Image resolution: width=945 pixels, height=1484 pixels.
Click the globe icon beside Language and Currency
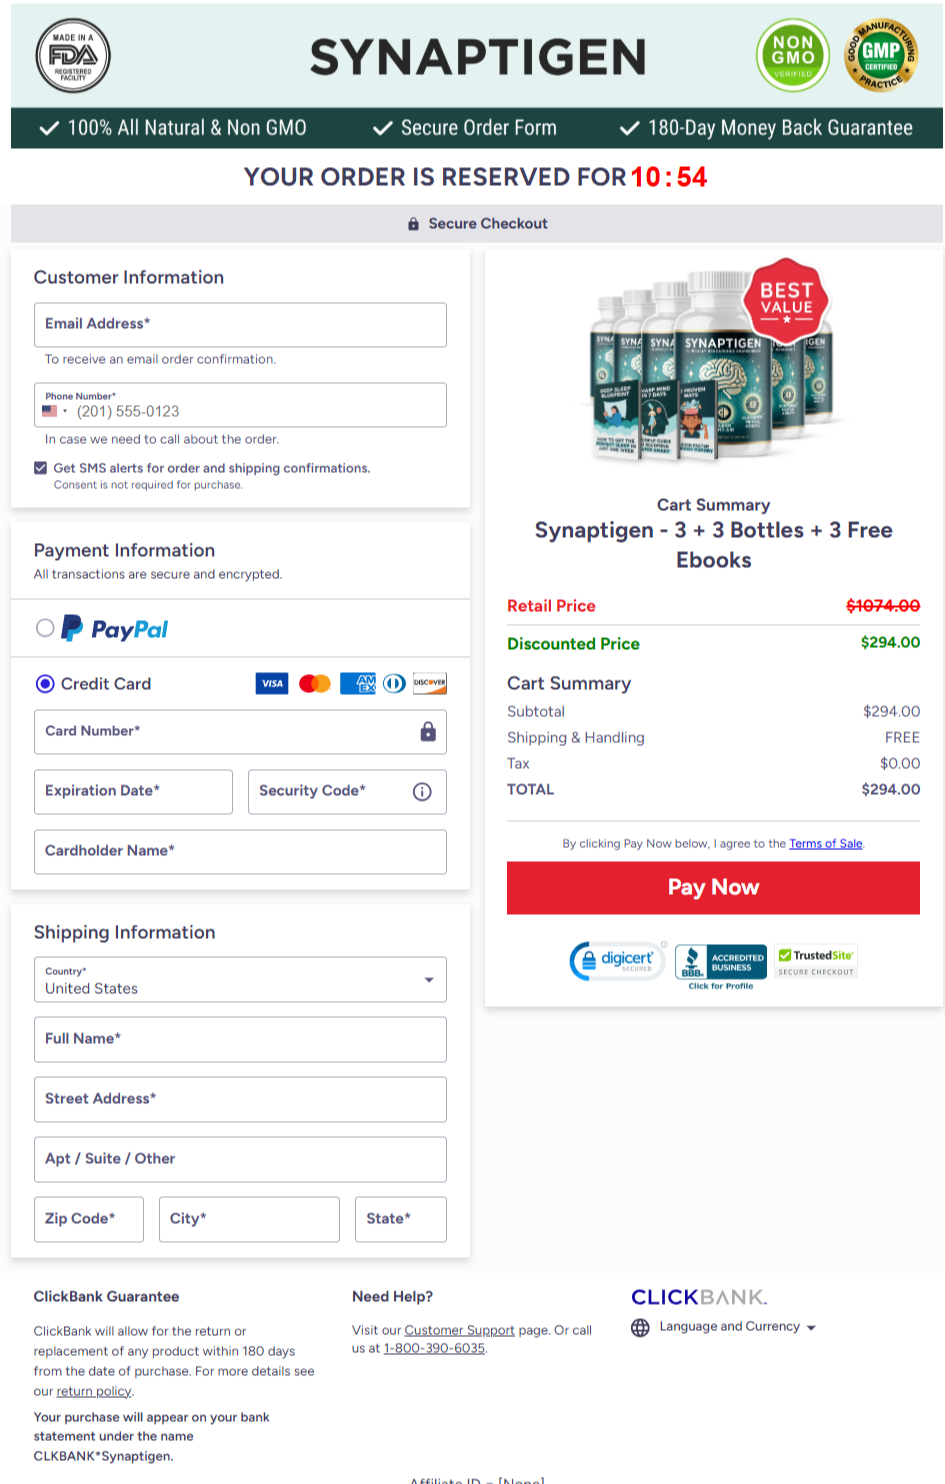click(640, 1328)
